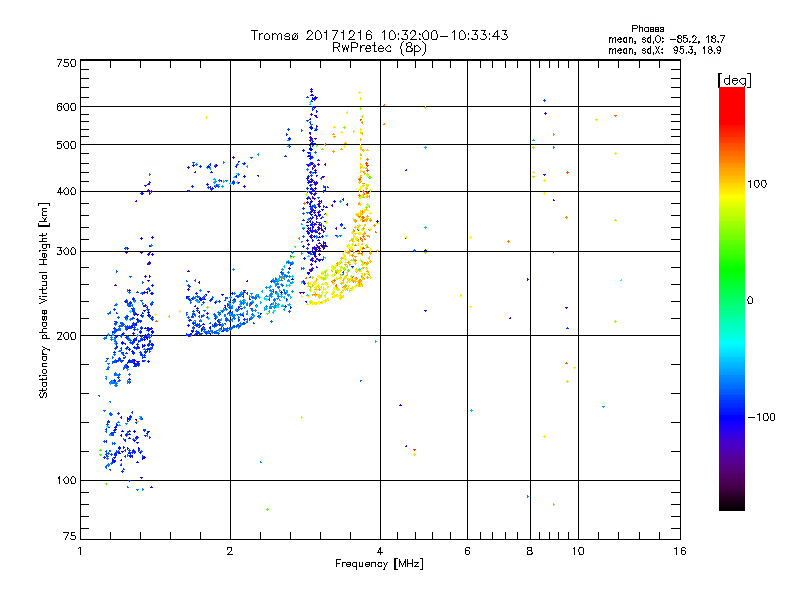Click the '300' y-axis tick label
The height and width of the screenshot is (600, 800).
point(67,252)
